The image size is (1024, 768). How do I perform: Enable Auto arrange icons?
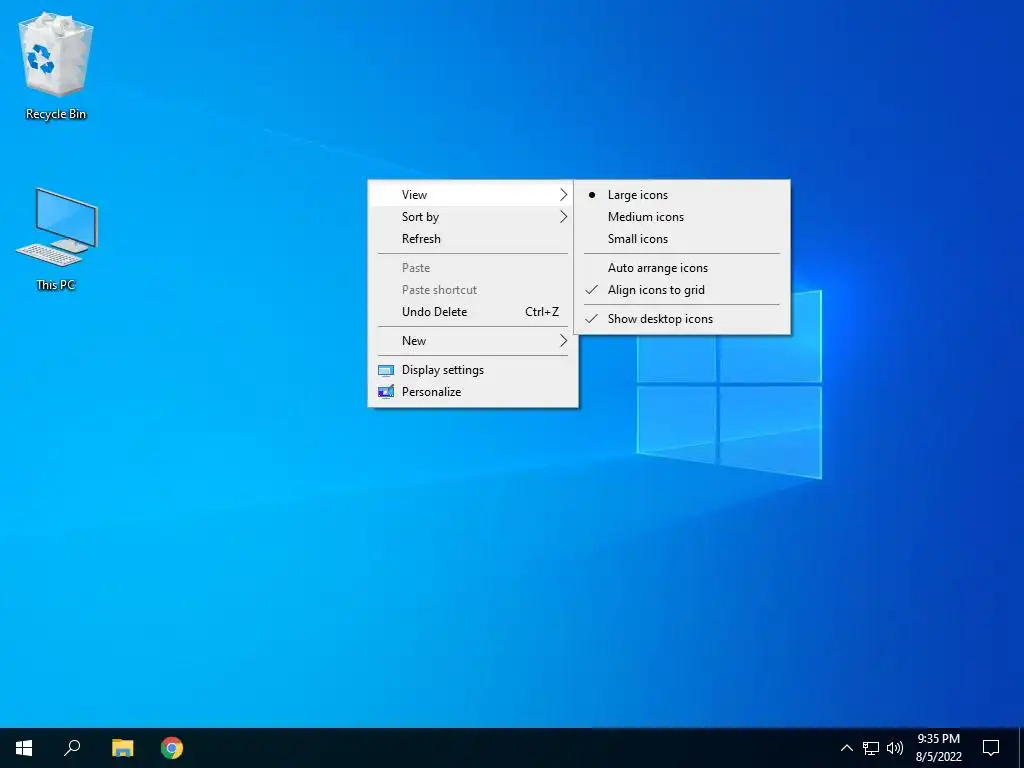(682, 268)
